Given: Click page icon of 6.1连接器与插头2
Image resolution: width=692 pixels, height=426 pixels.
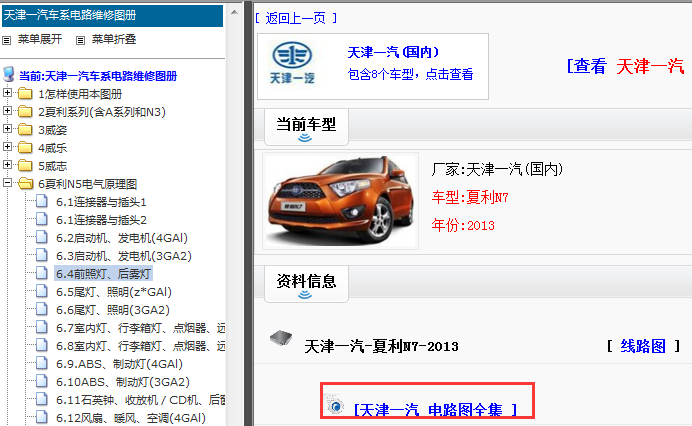Looking at the screenshot, I should tap(41, 219).
